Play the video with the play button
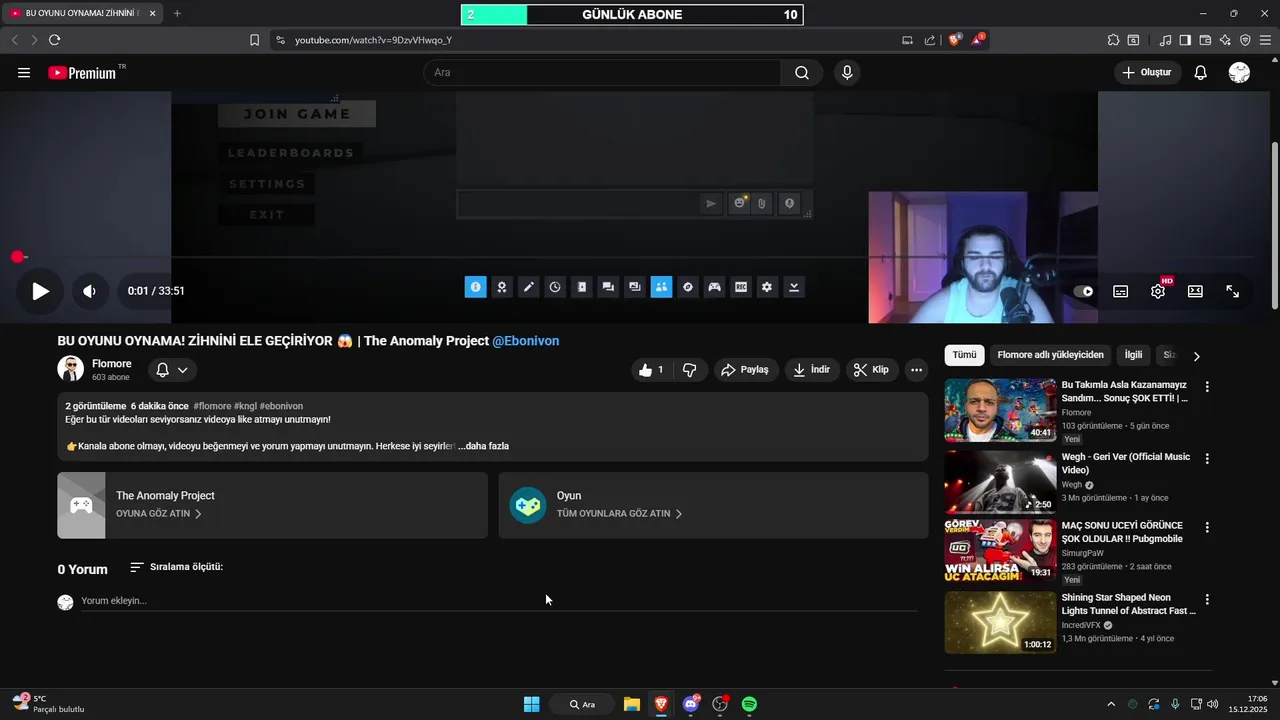Viewport: 1280px width, 720px height. tap(40, 291)
